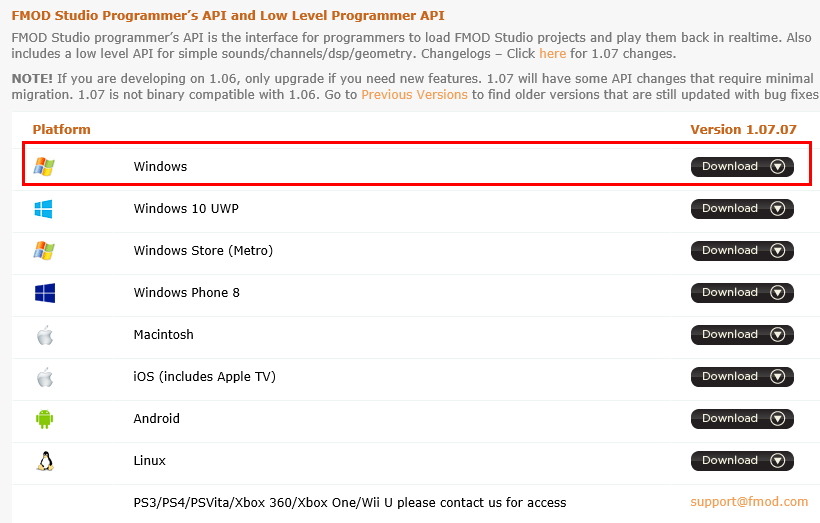Click the Windows Phone 8 logo icon

tap(44, 293)
